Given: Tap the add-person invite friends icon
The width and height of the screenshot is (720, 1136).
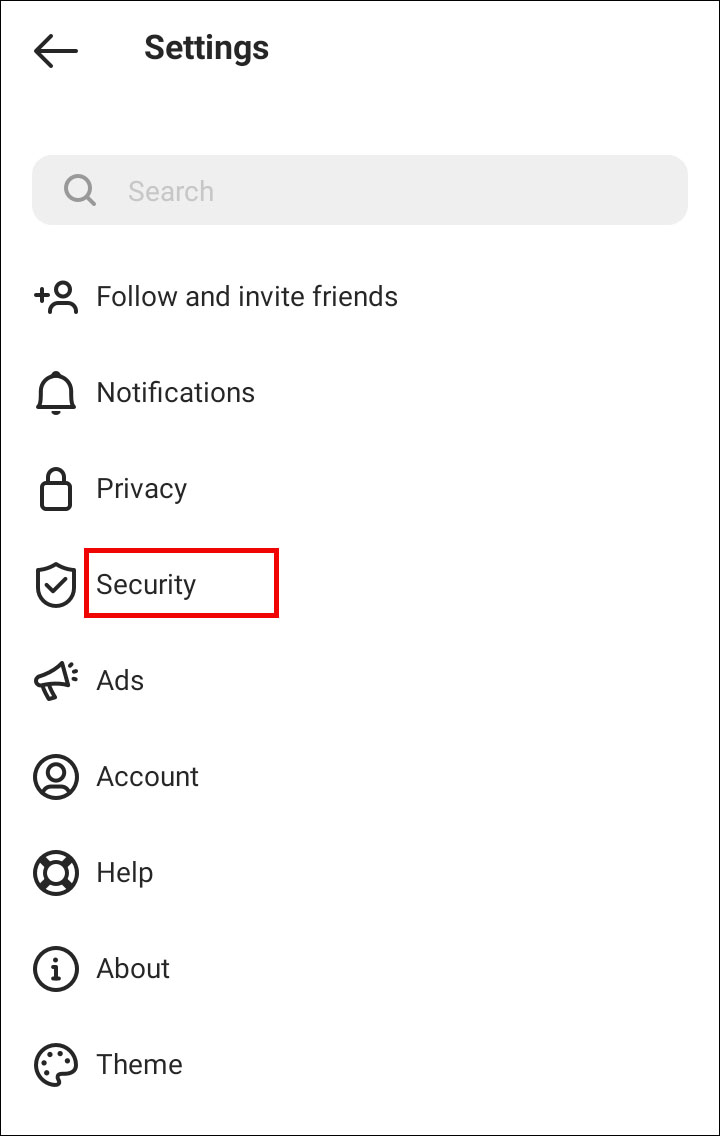Looking at the screenshot, I should pos(56,297).
